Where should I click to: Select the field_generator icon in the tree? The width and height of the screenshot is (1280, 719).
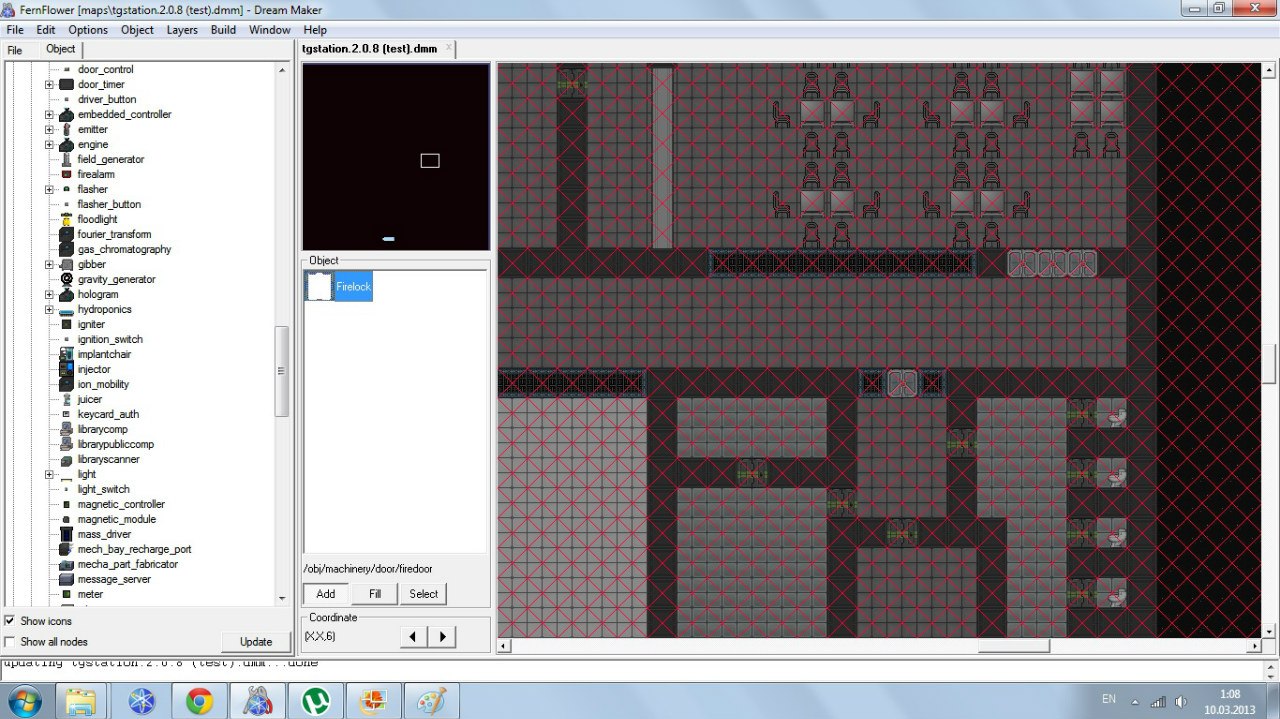67,159
